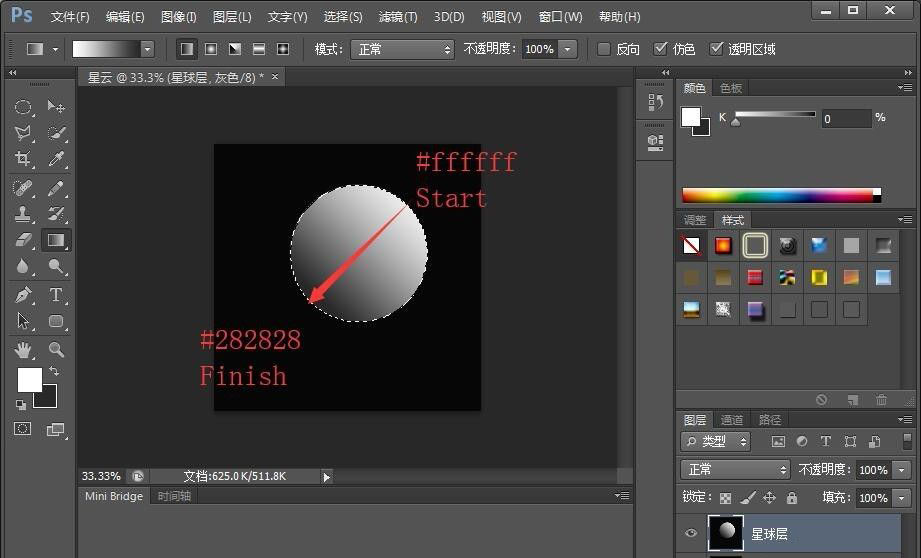Screen dimensions: 921x558
Task: Select the Healing Brush tool
Action: [23, 188]
